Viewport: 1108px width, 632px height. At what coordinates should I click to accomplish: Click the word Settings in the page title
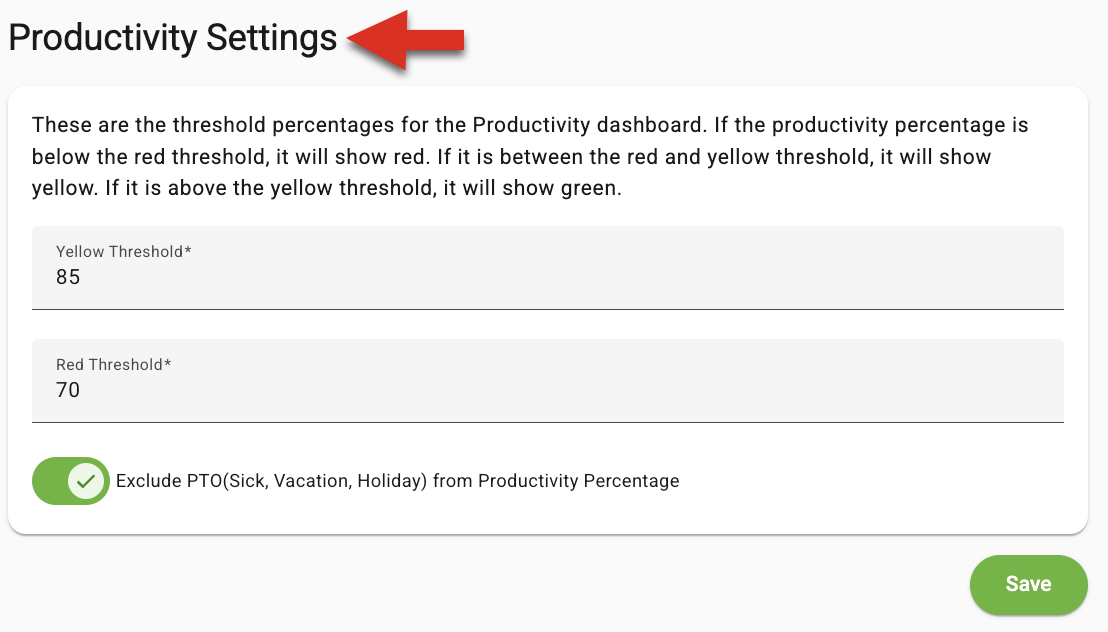[271, 37]
